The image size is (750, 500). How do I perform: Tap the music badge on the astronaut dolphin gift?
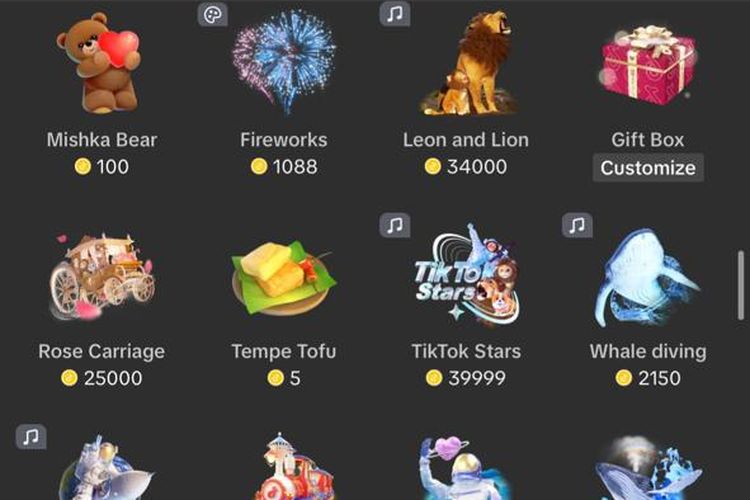tap(31, 436)
